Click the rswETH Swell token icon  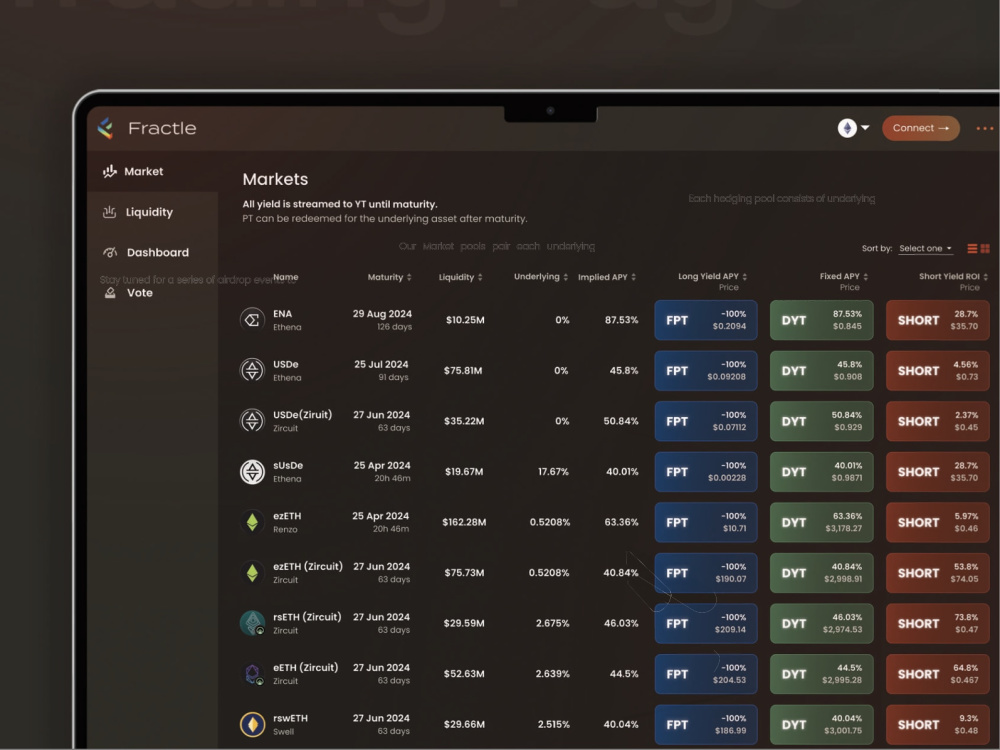pos(252,724)
